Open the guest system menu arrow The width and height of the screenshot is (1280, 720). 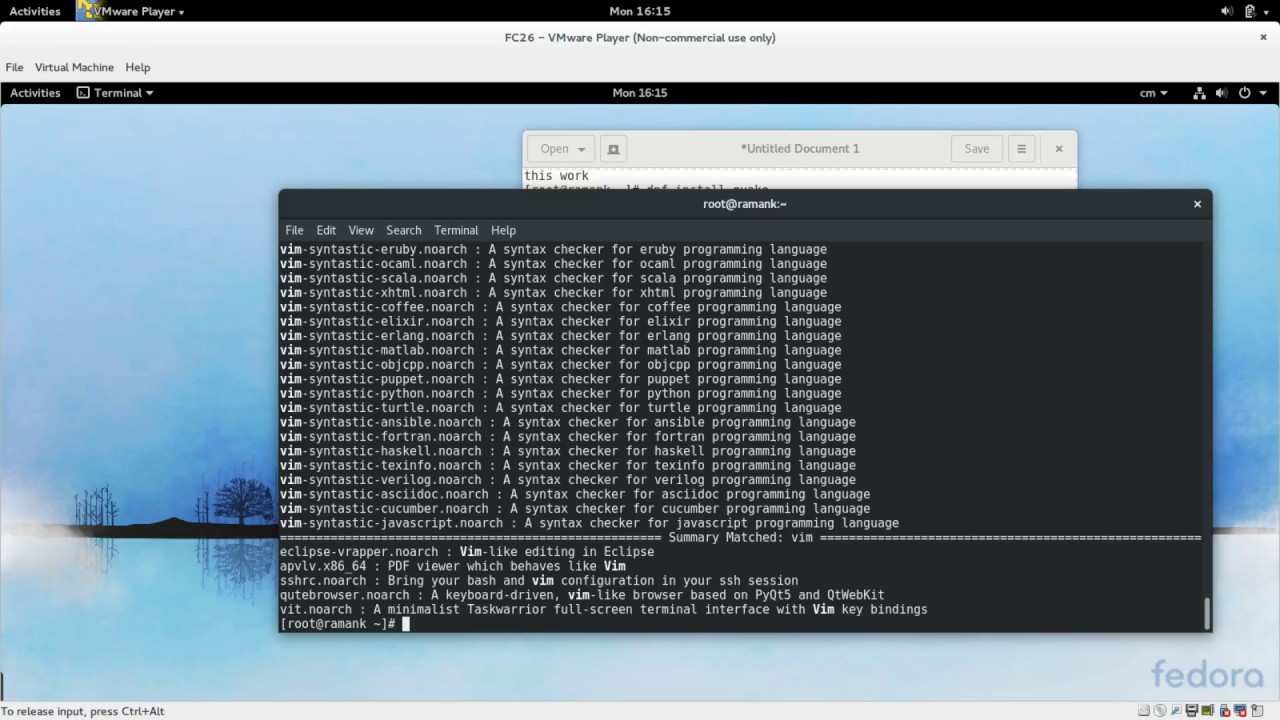click(x=1263, y=92)
